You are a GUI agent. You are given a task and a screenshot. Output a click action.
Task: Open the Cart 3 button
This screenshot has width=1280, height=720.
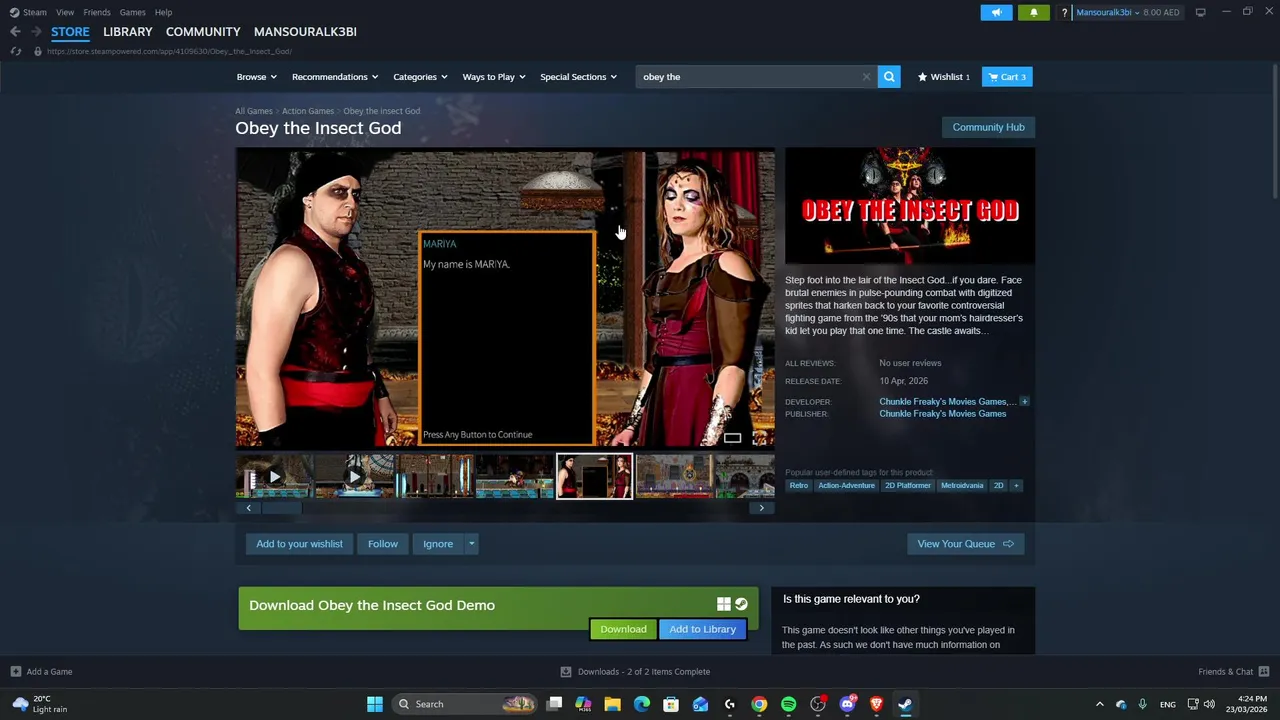[1007, 77]
